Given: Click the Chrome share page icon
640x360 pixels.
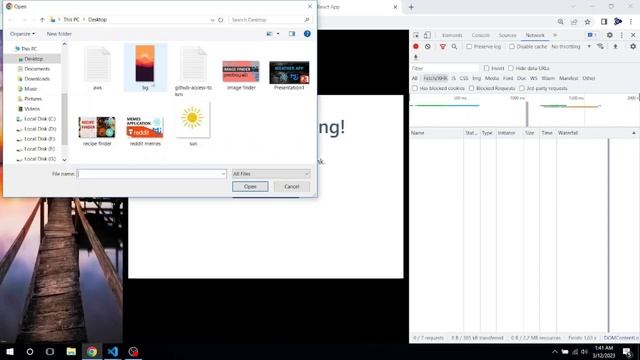Looking at the screenshot, I should coord(574,22).
